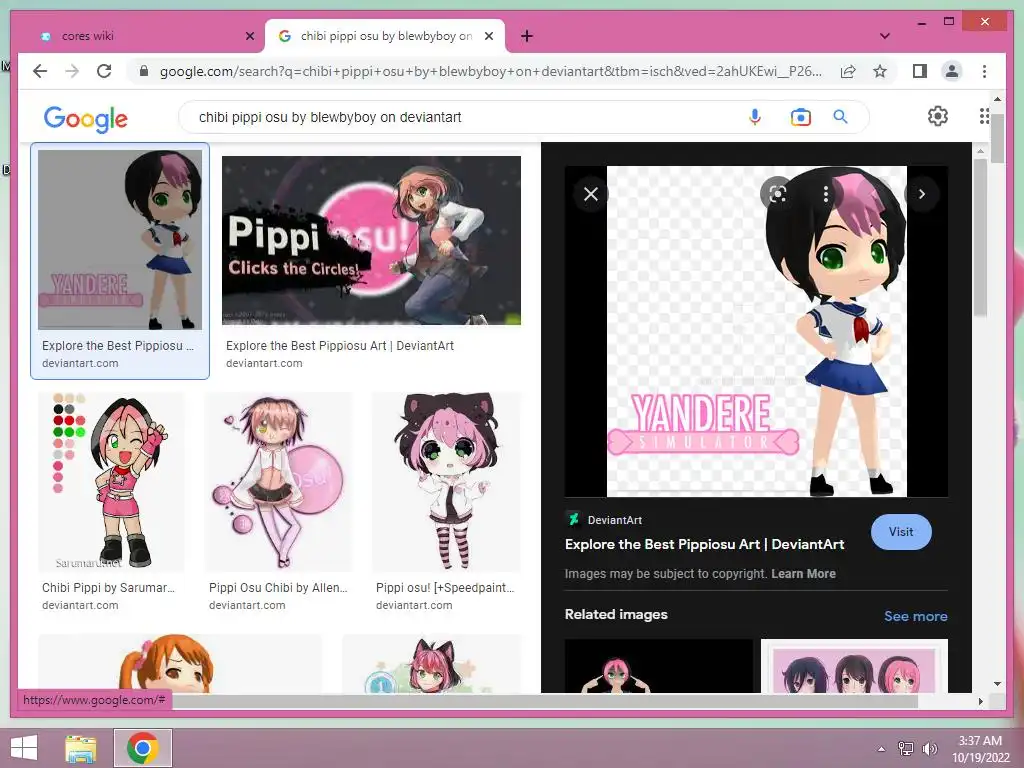Open the orange-haired character thumbnail
This screenshot has height=768, width=1024.
coord(180,663)
